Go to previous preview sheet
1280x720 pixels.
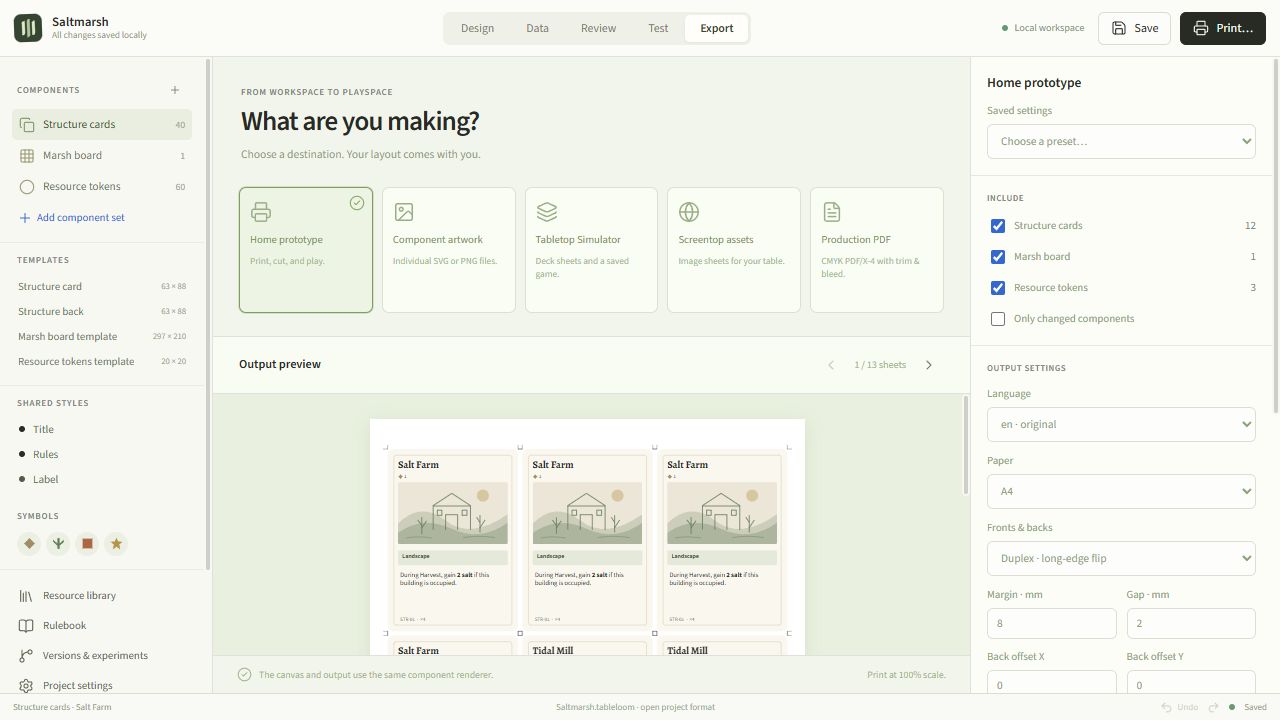[x=831, y=365]
